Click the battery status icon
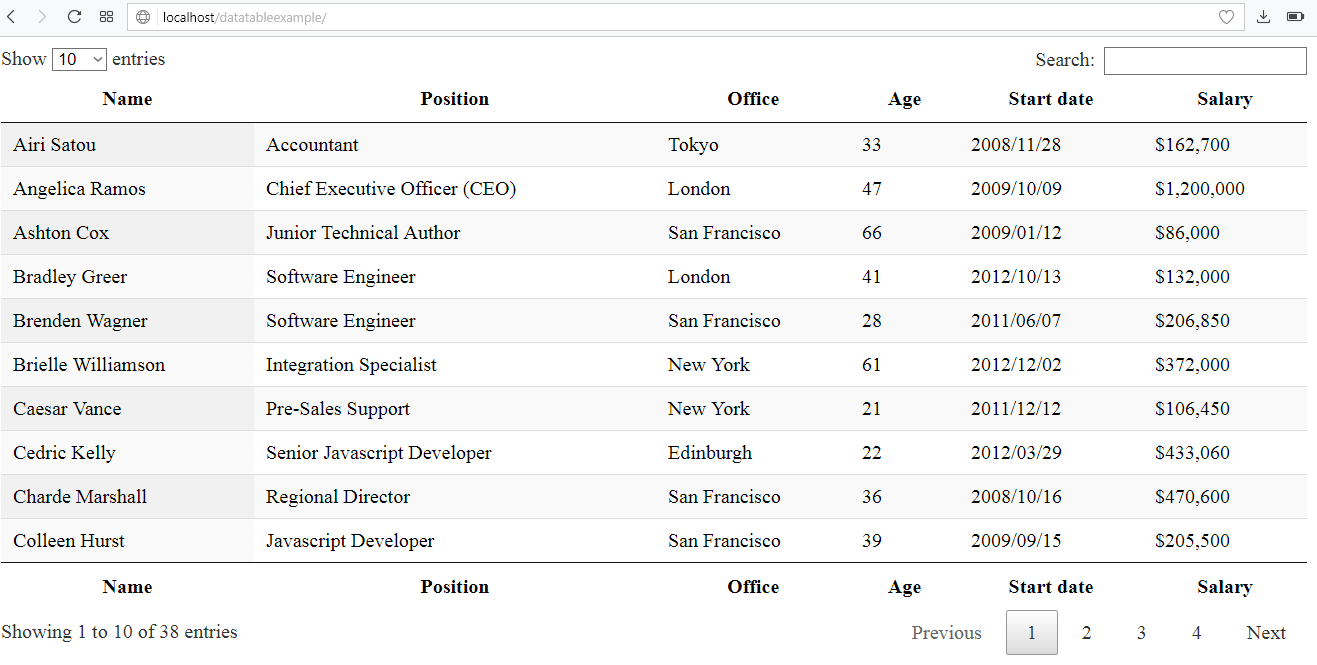The width and height of the screenshot is (1317, 665). point(1296,16)
